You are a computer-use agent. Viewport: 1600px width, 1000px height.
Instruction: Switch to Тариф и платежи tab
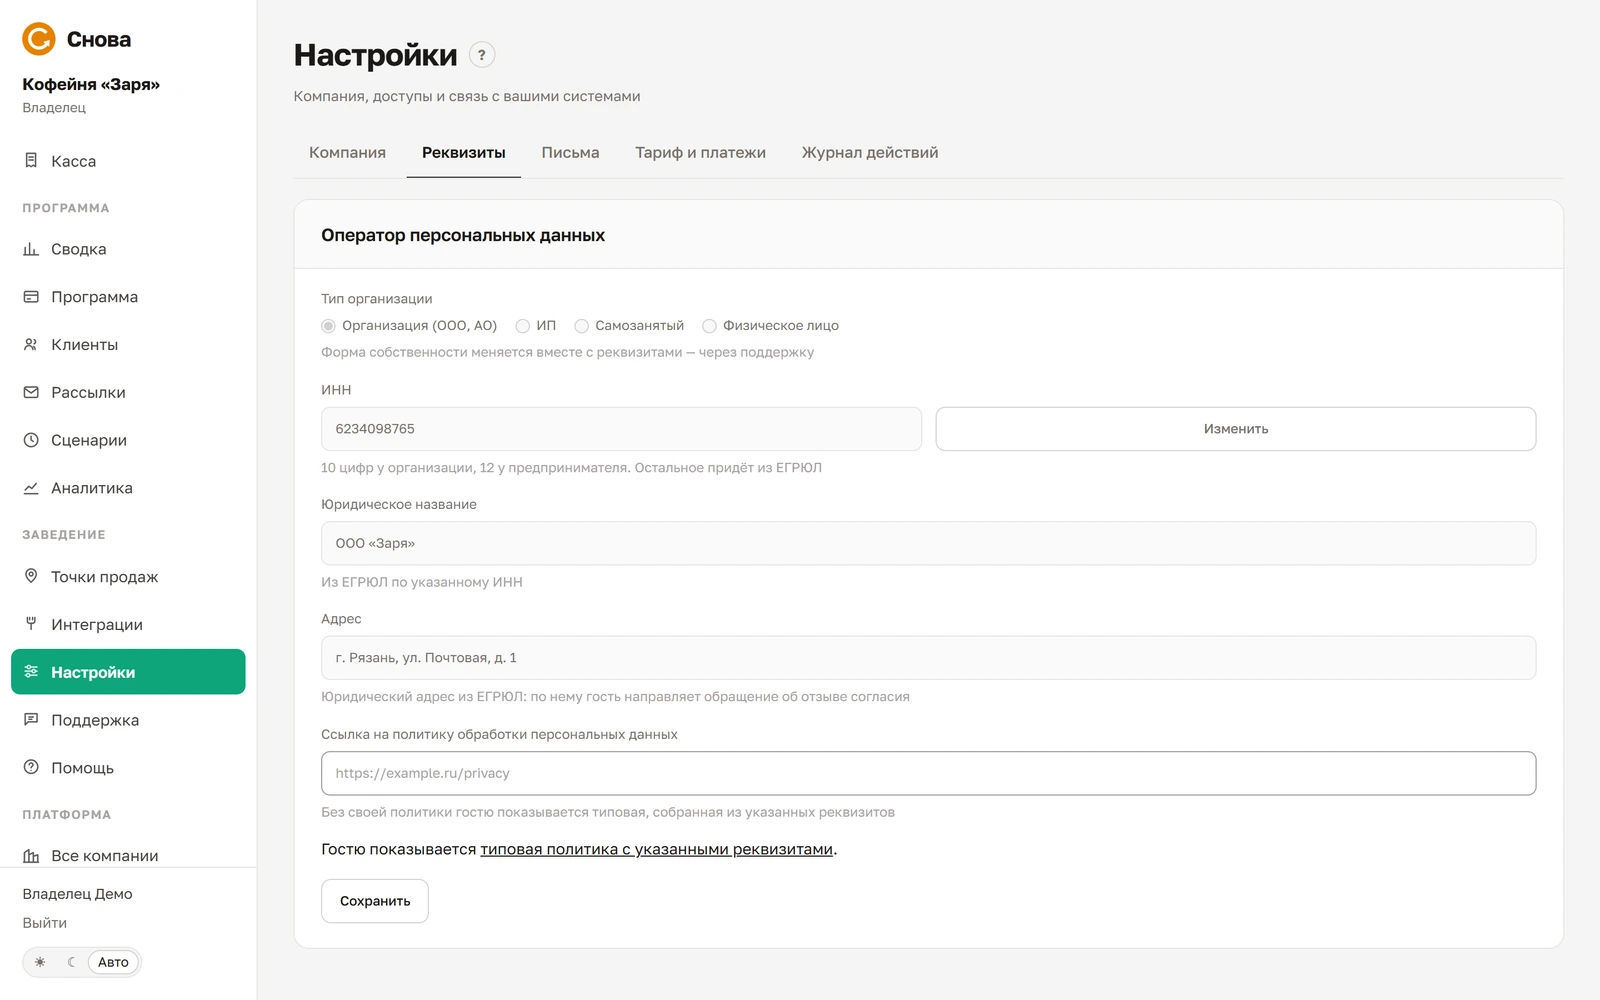700,153
